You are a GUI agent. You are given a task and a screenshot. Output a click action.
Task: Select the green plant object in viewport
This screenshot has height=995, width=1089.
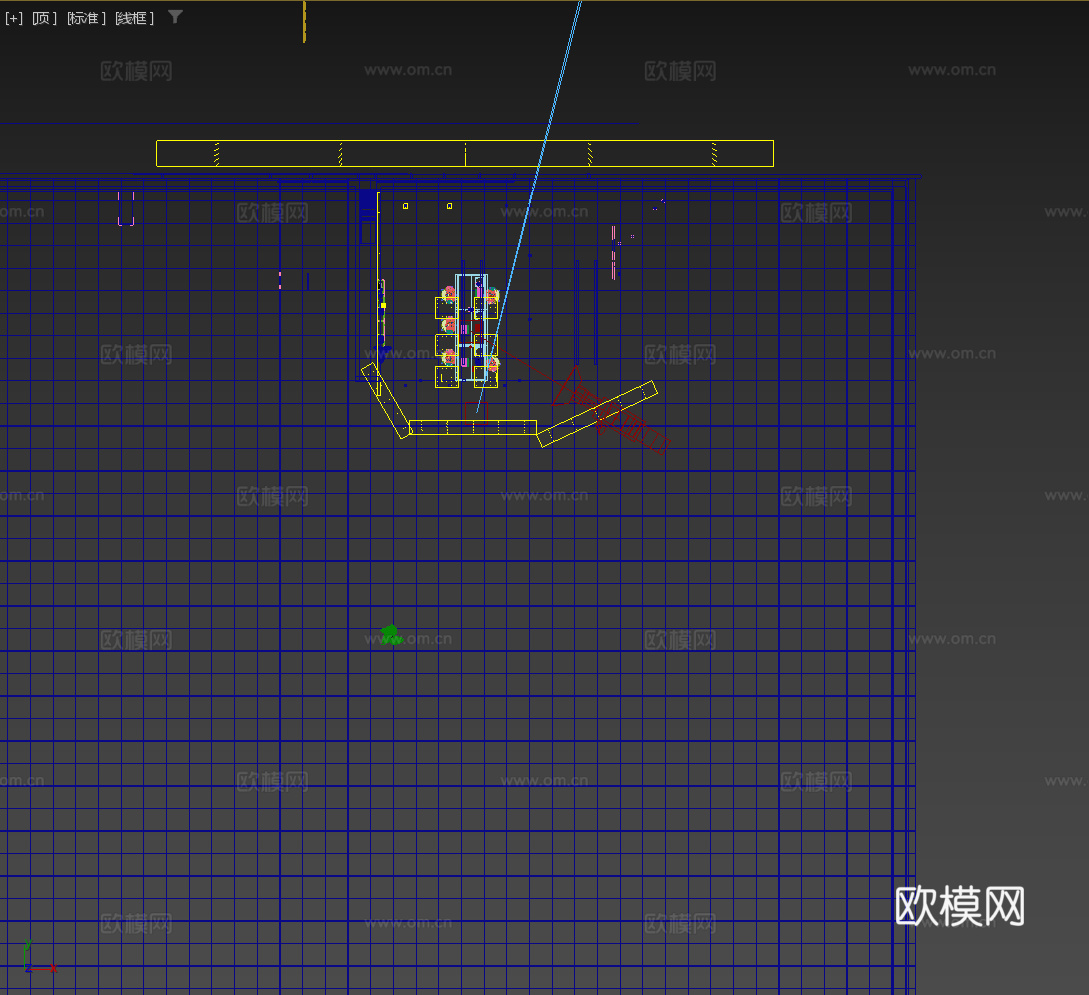[x=392, y=635]
